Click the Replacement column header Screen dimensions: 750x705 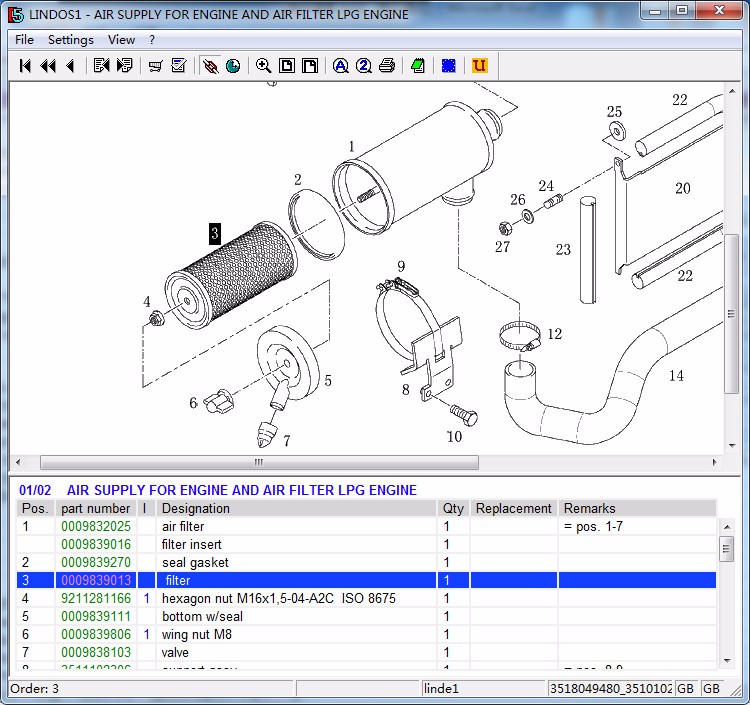[514, 508]
